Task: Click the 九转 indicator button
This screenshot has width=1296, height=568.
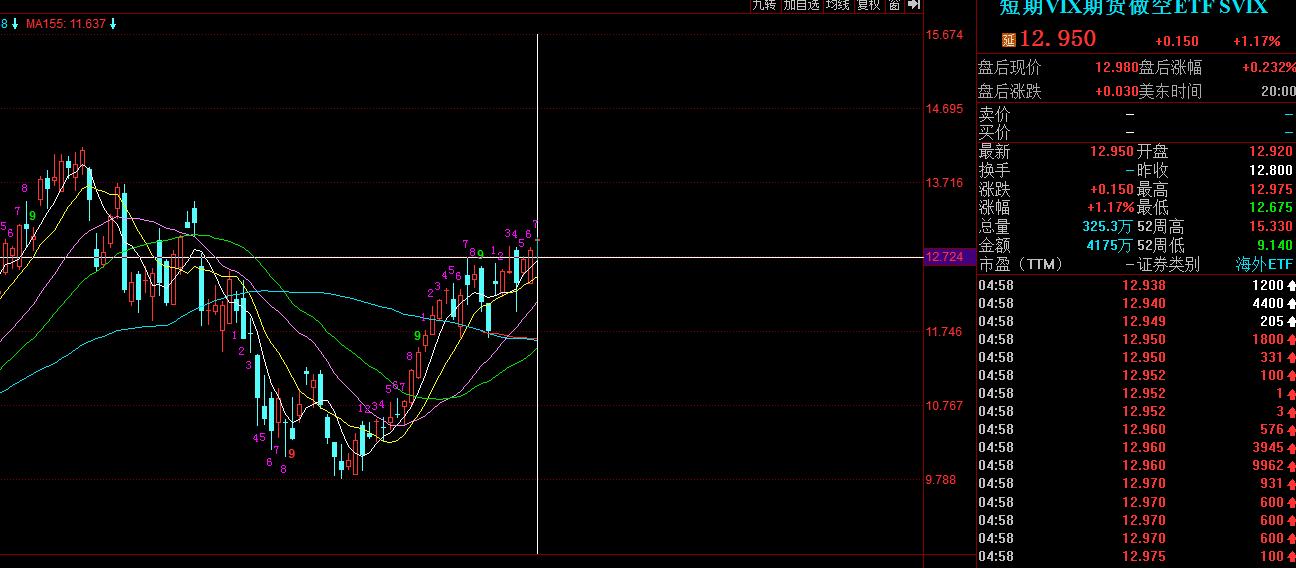Action: (764, 5)
